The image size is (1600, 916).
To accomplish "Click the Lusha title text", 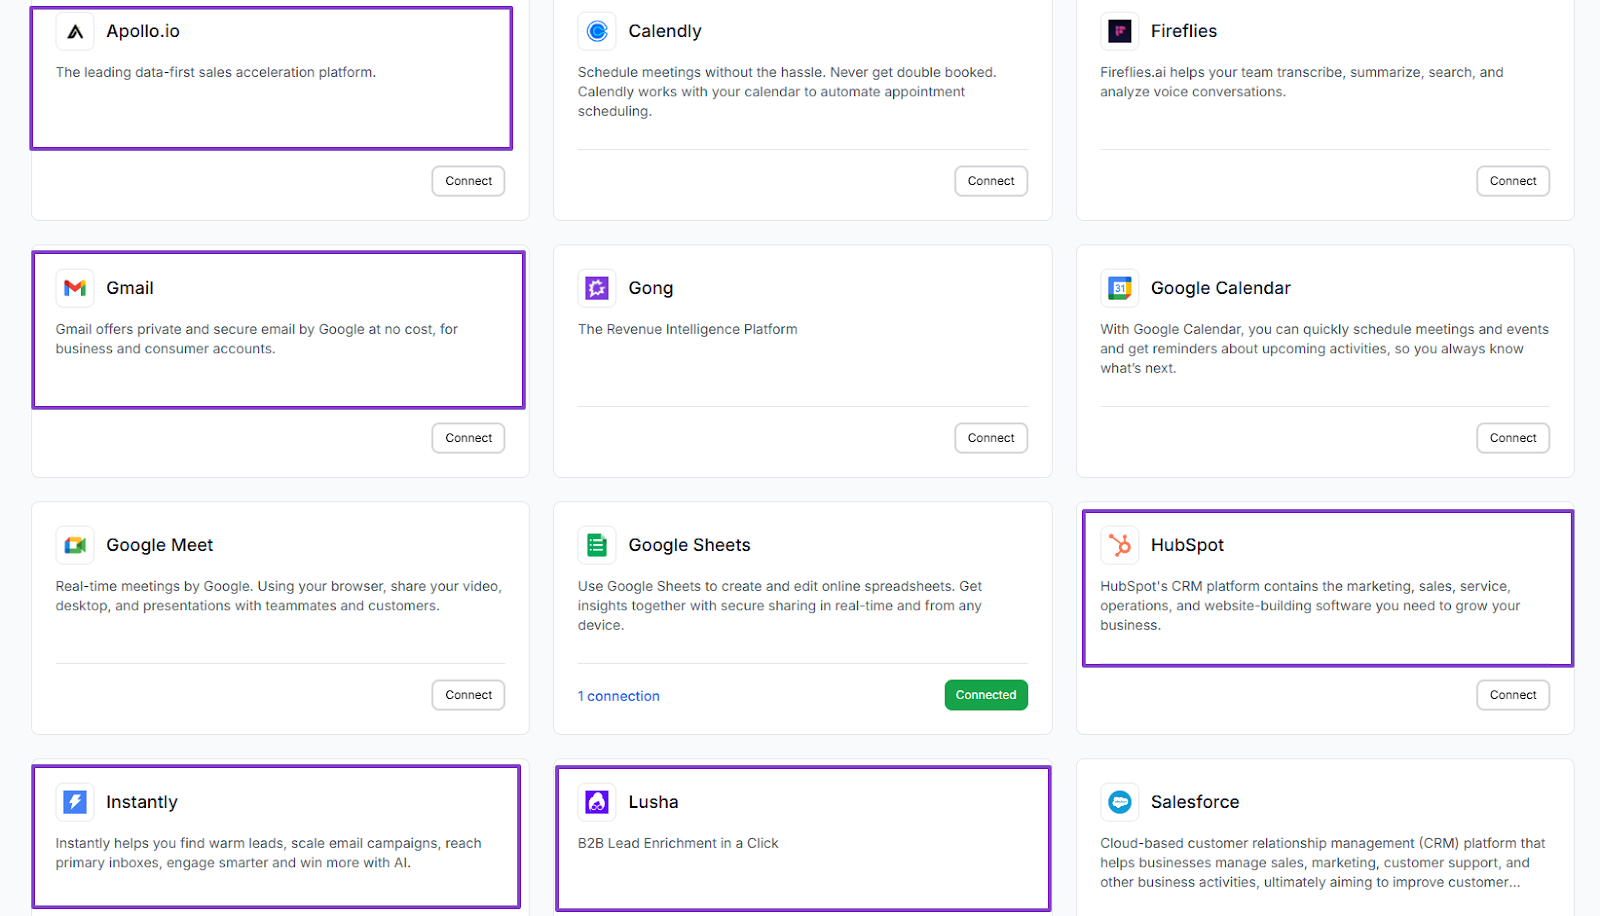I will (653, 802).
